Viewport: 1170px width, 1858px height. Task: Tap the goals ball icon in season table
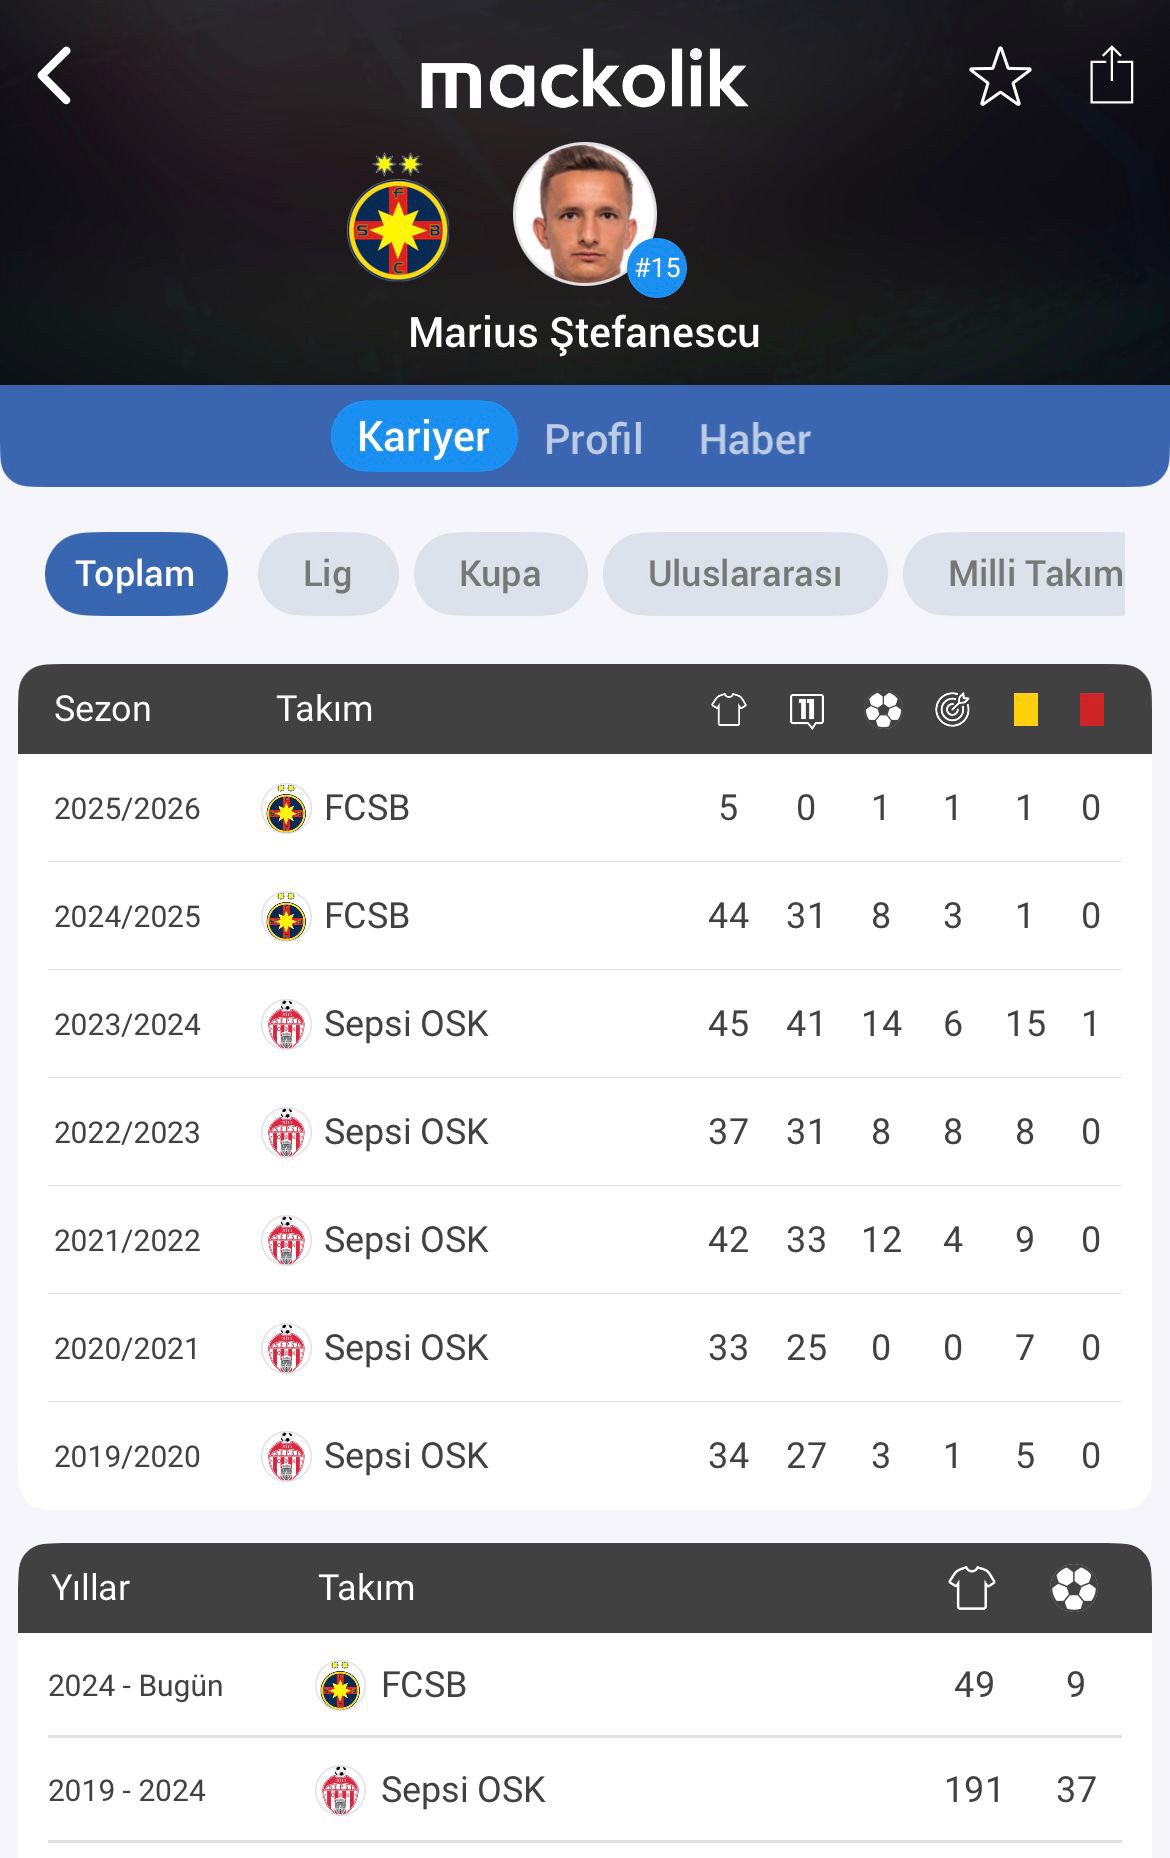click(x=883, y=710)
